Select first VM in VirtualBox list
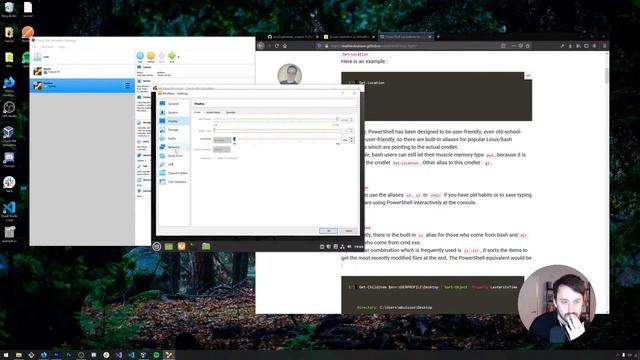Image resolution: width=640 pixels, height=360 pixels. (82, 71)
